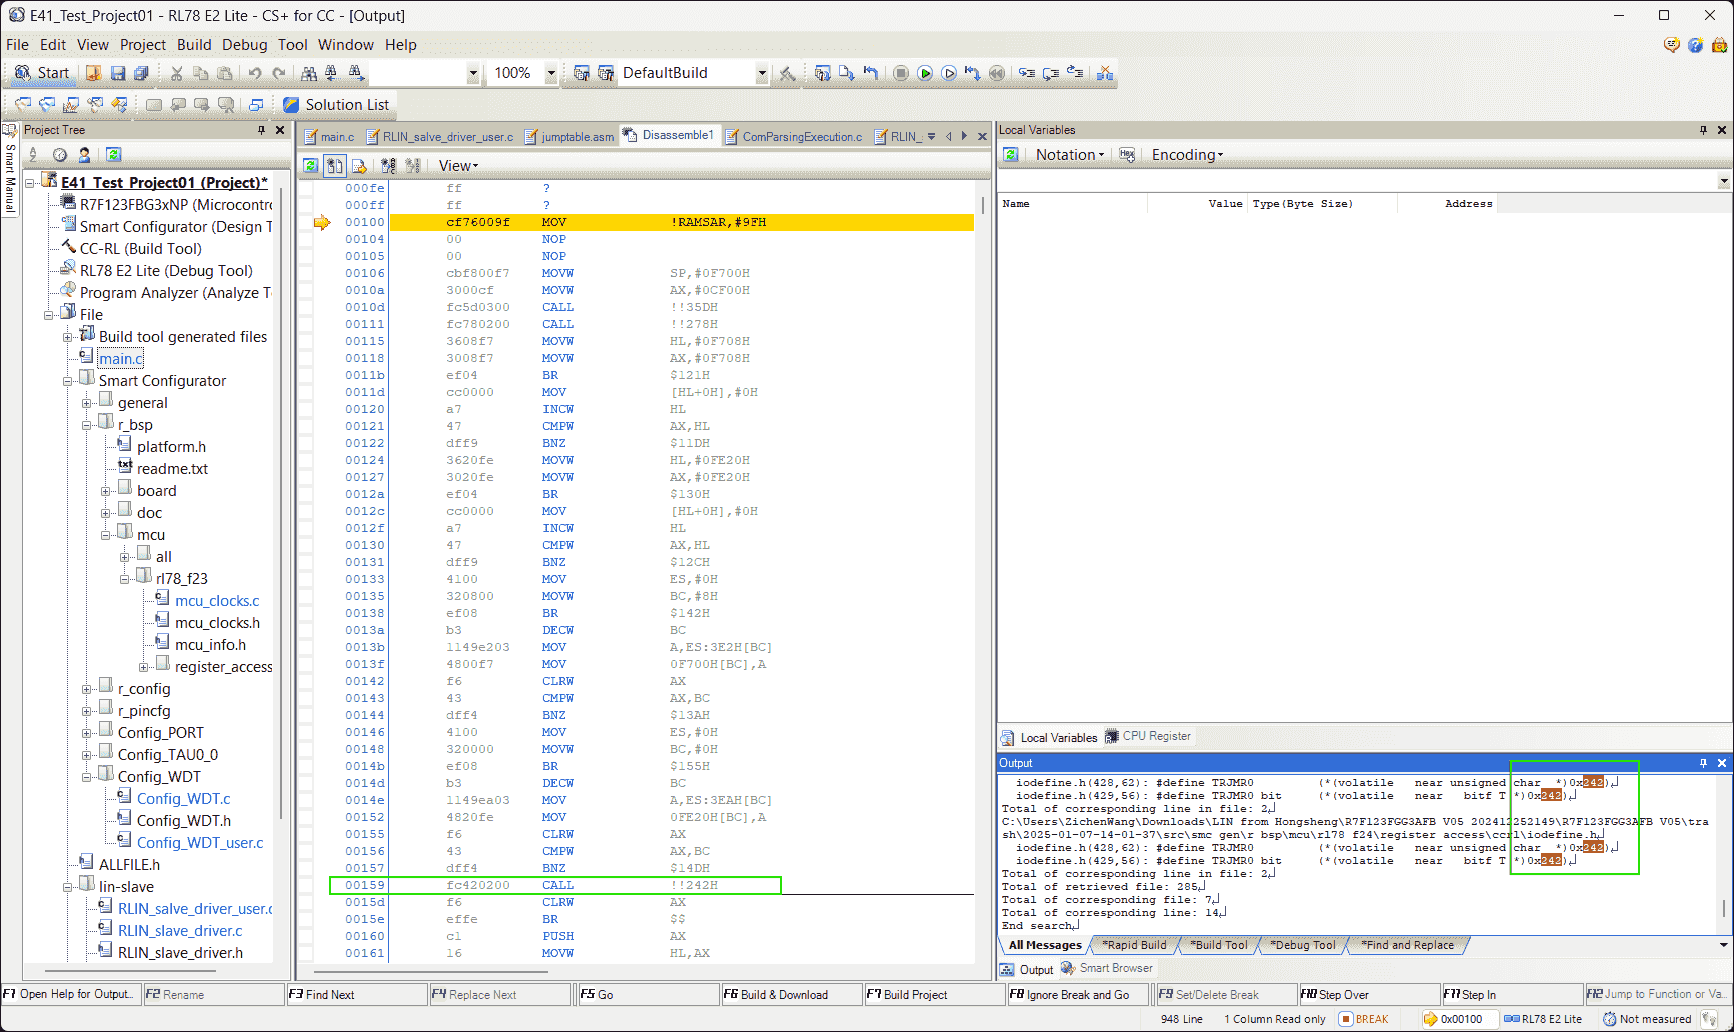Switch to the jumptable.asm tab
This screenshot has width=1734, height=1032.
(x=576, y=137)
